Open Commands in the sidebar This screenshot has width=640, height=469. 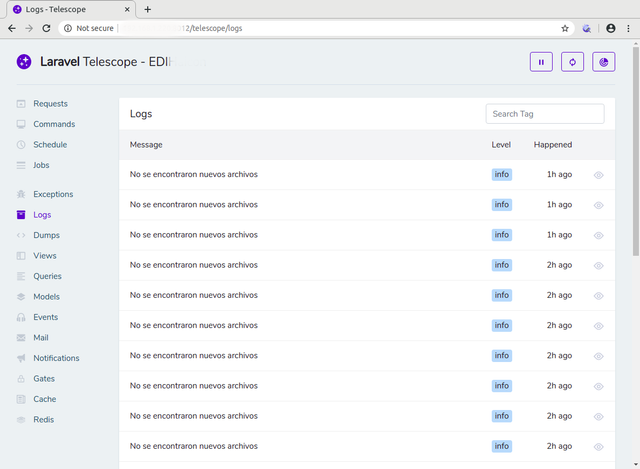pyautogui.click(x=54, y=124)
